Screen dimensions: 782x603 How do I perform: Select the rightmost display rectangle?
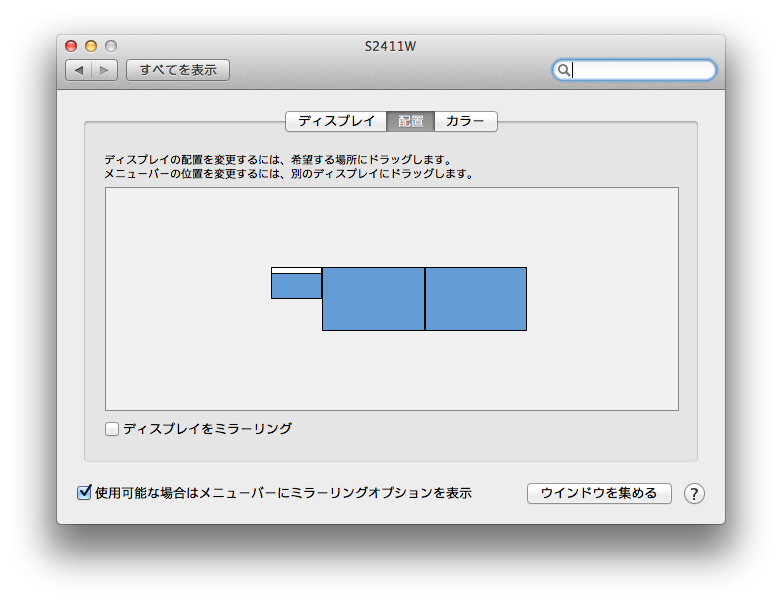click(x=476, y=299)
